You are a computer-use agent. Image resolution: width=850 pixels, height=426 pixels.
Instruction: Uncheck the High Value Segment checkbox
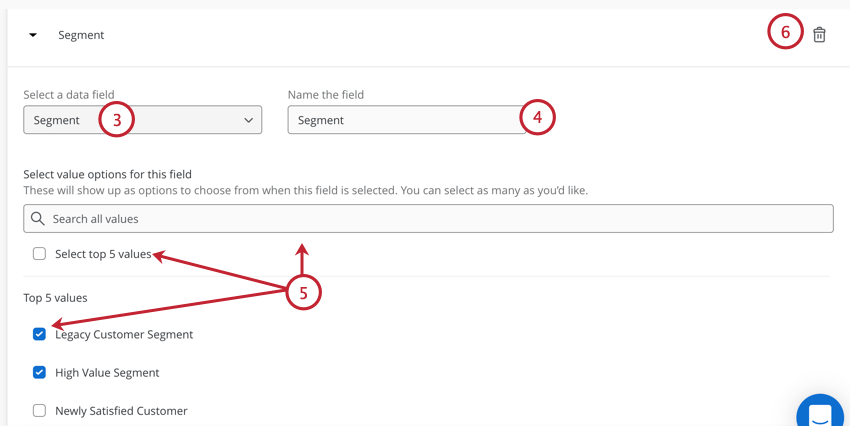[x=39, y=372]
